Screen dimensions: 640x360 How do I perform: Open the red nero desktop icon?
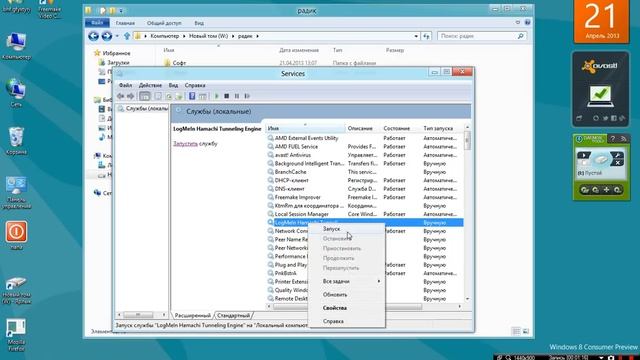point(16,235)
